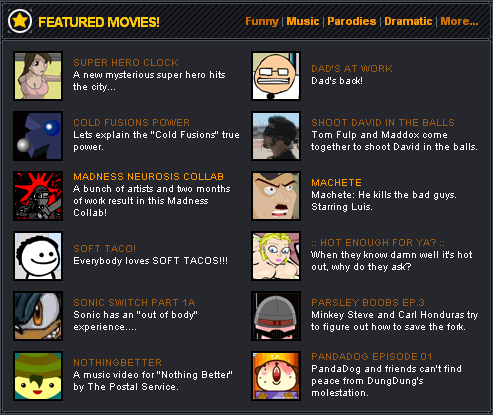
Task: Open the PandaDog Episode 01 title link
Action: pos(372,357)
